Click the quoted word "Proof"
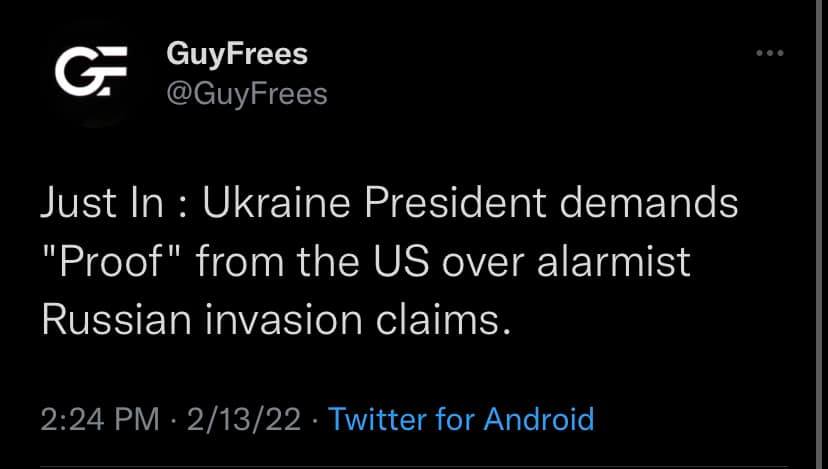828x469 pixels. click(111, 262)
